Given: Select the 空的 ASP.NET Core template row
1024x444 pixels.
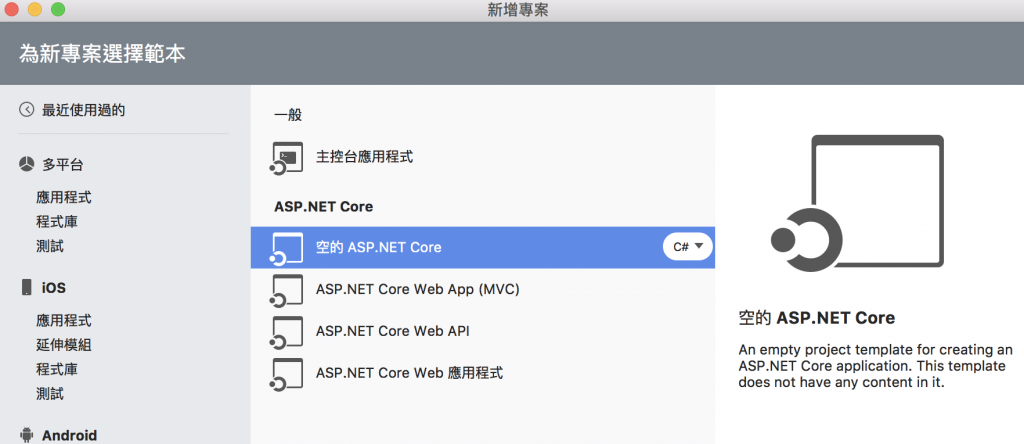Looking at the screenshot, I should coord(483,247).
